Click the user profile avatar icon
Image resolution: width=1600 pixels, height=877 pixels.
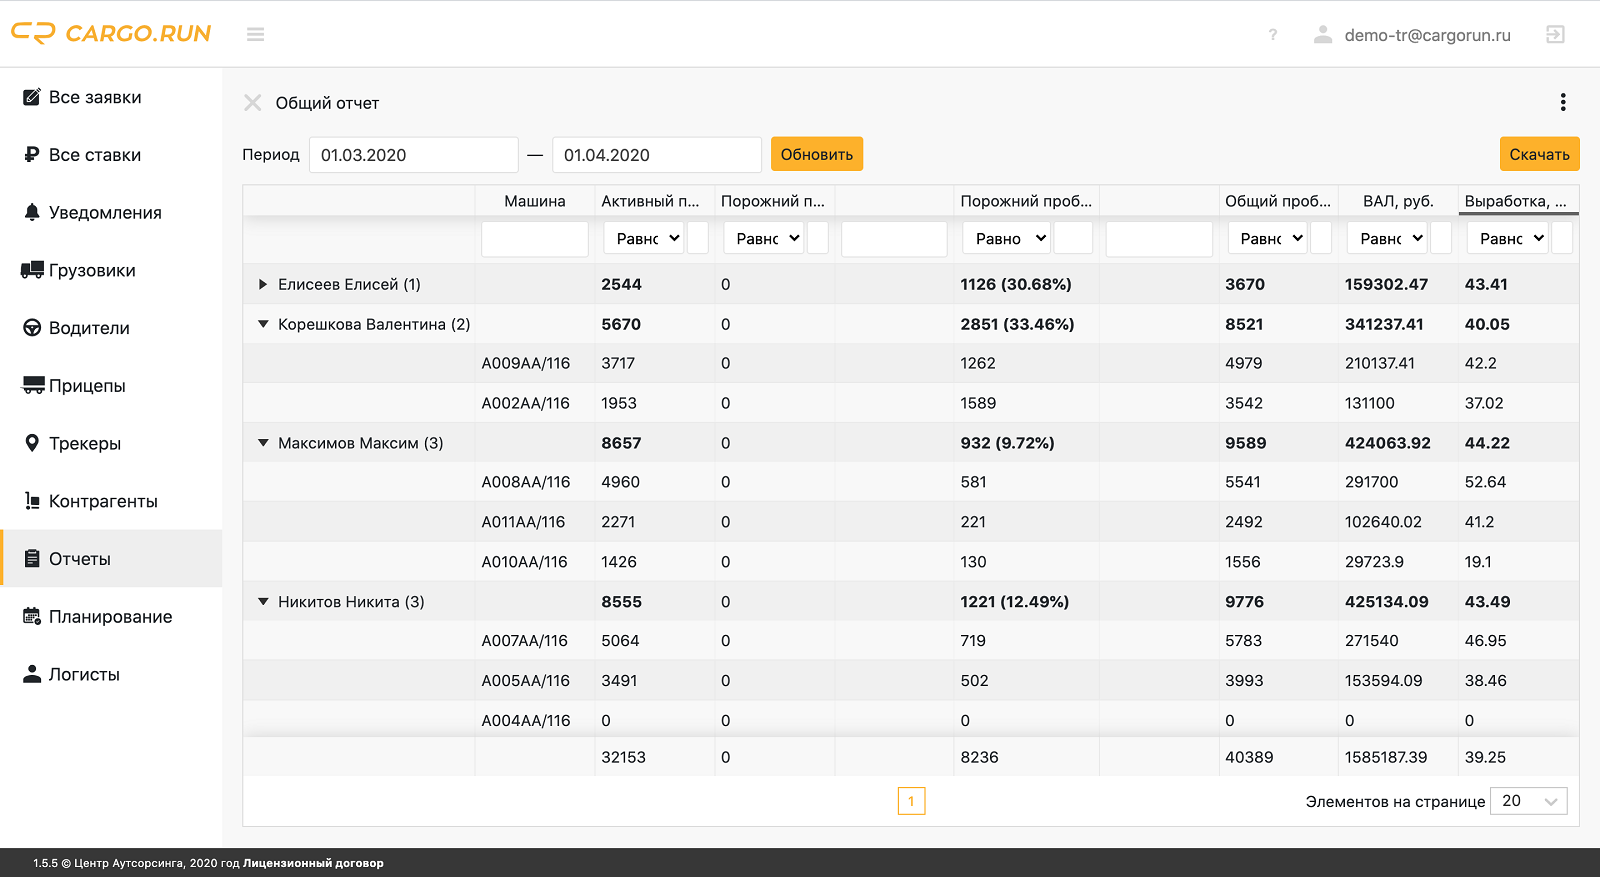point(1323,35)
